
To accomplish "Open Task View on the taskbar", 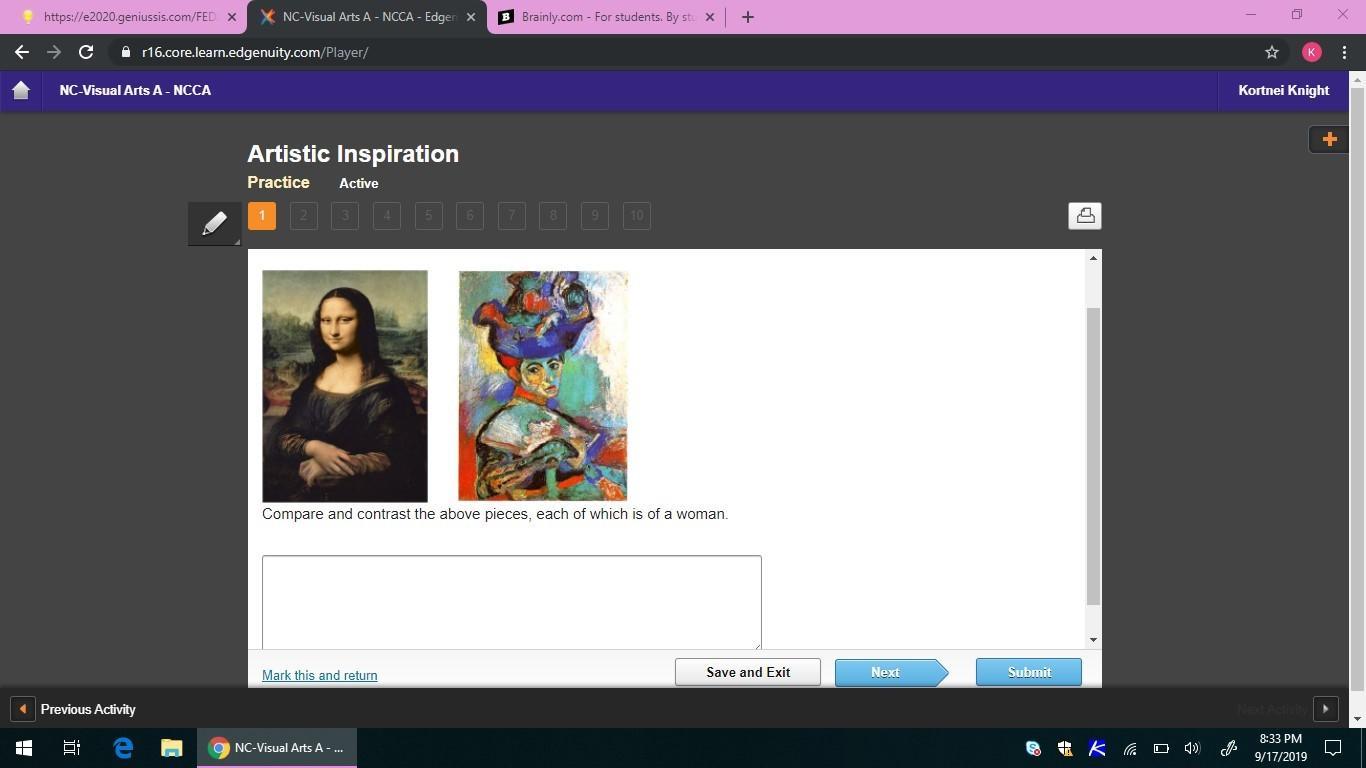I will pos(72,748).
